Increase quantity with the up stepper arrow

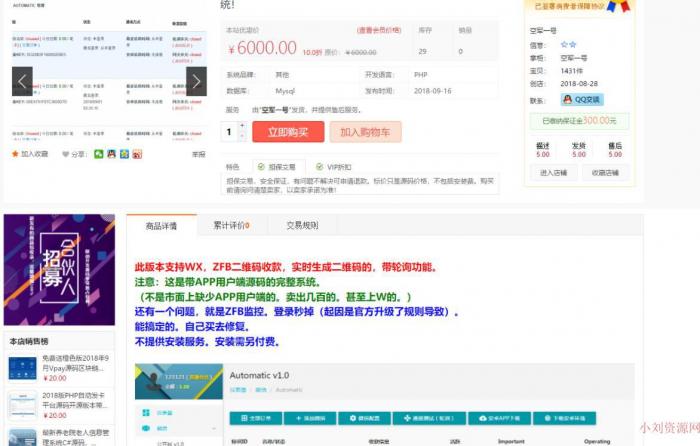(241, 127)
